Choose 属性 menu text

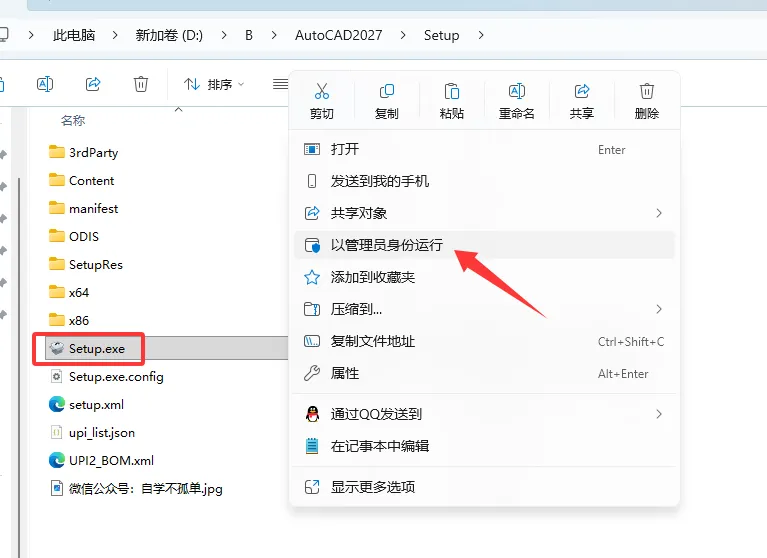[345, 374]
